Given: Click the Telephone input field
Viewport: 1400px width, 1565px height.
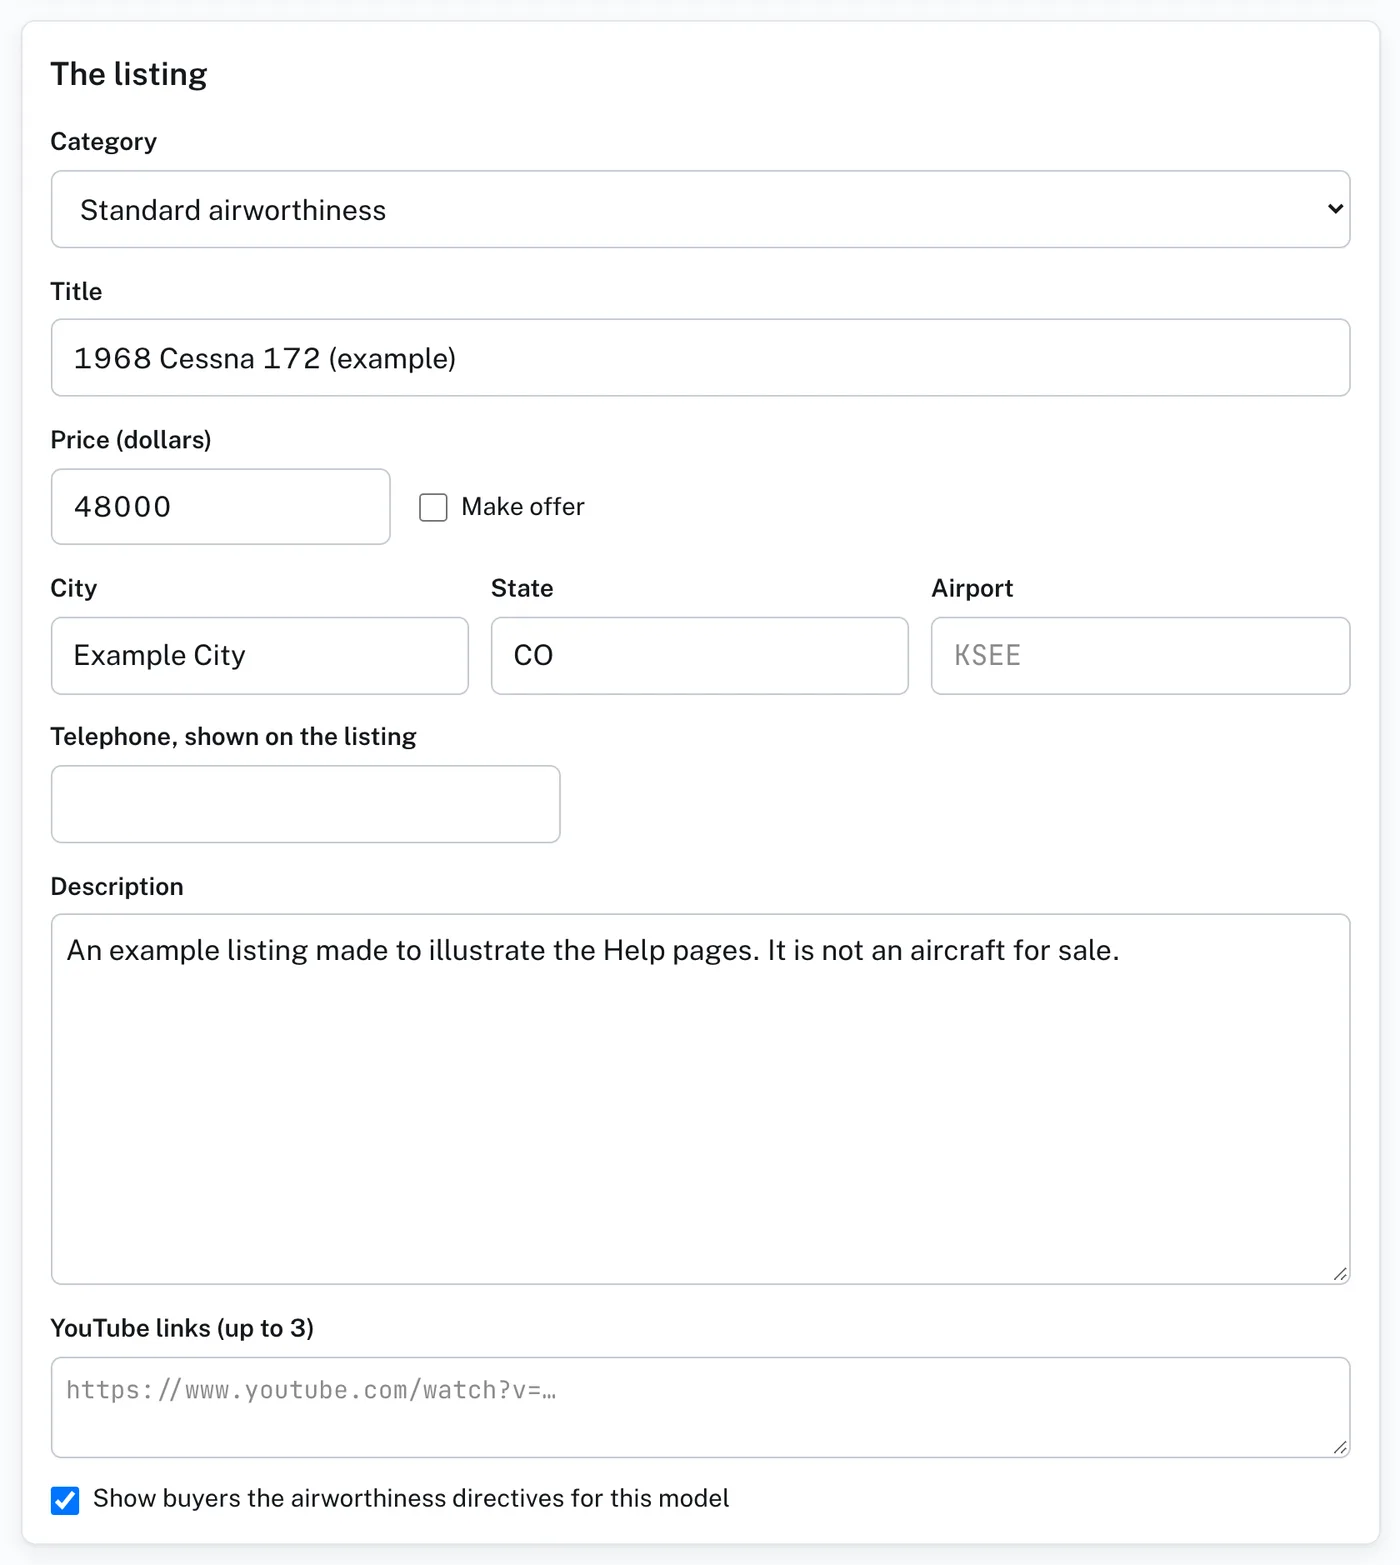Looking at the screenshot, I should [x=305, y=804].
